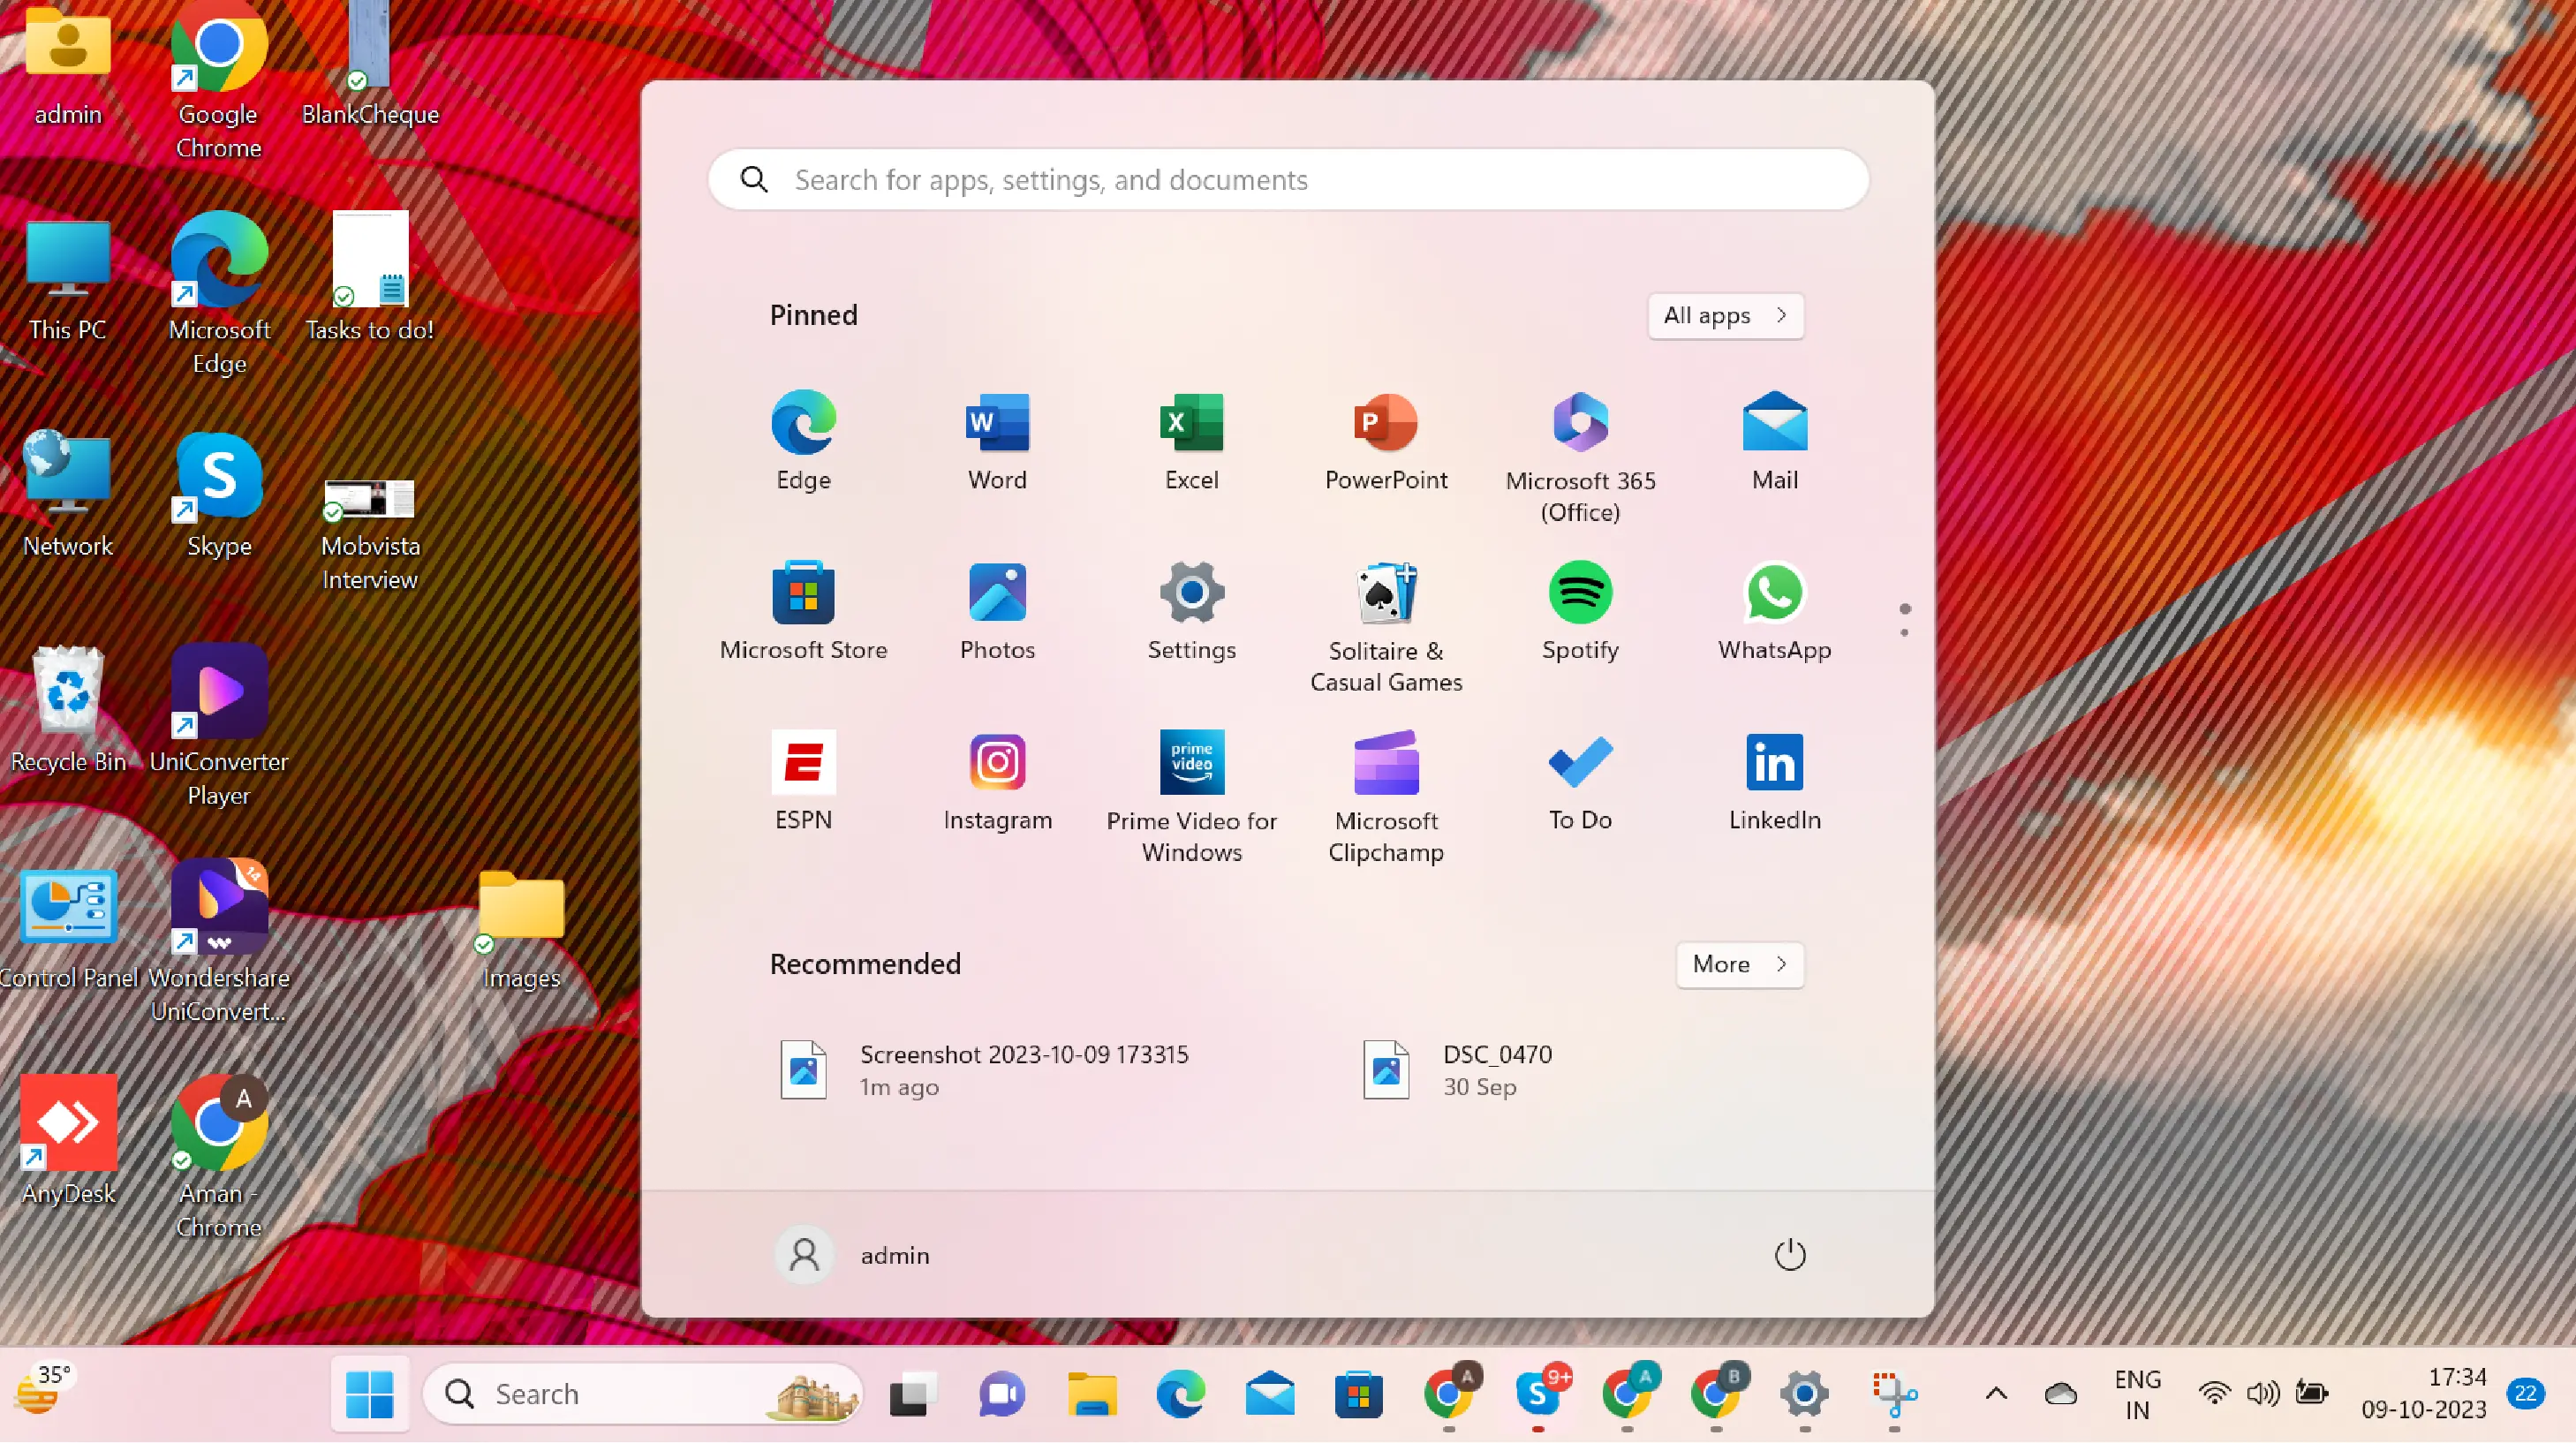This screenshot has height=1443, width=2576.
Task: Open the To Do app
Action: pyautogui.click(x=1580, y=781)
